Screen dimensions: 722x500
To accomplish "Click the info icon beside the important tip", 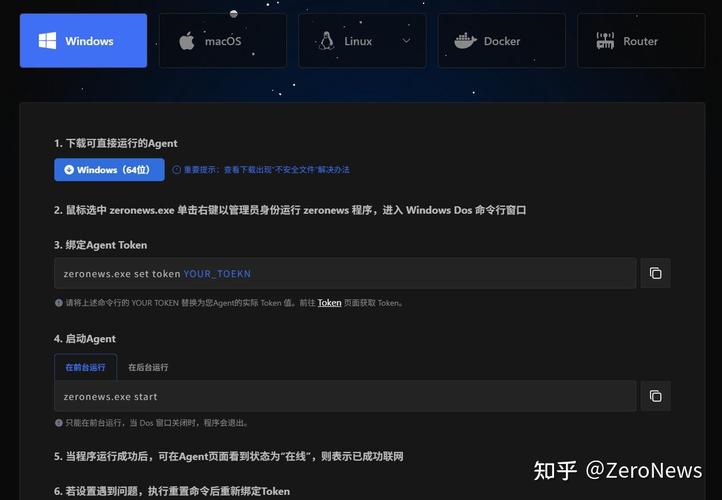I will [176, 169].
